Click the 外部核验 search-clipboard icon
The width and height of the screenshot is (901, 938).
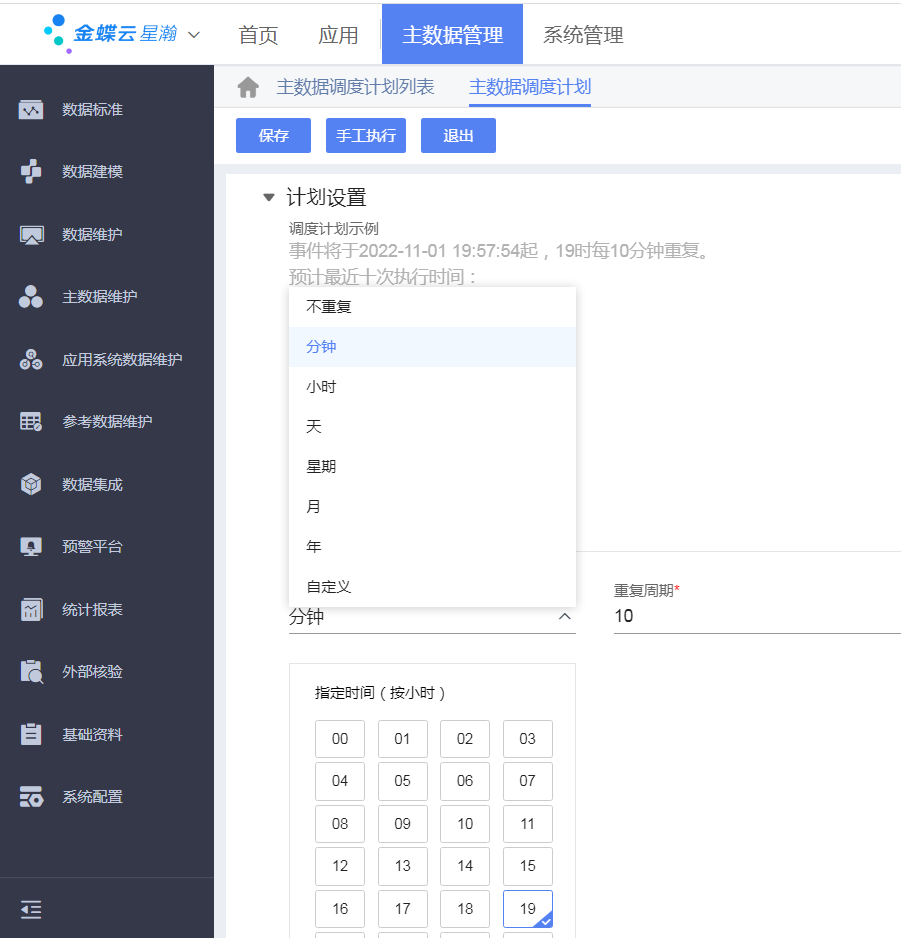click(x=31, y=671)
